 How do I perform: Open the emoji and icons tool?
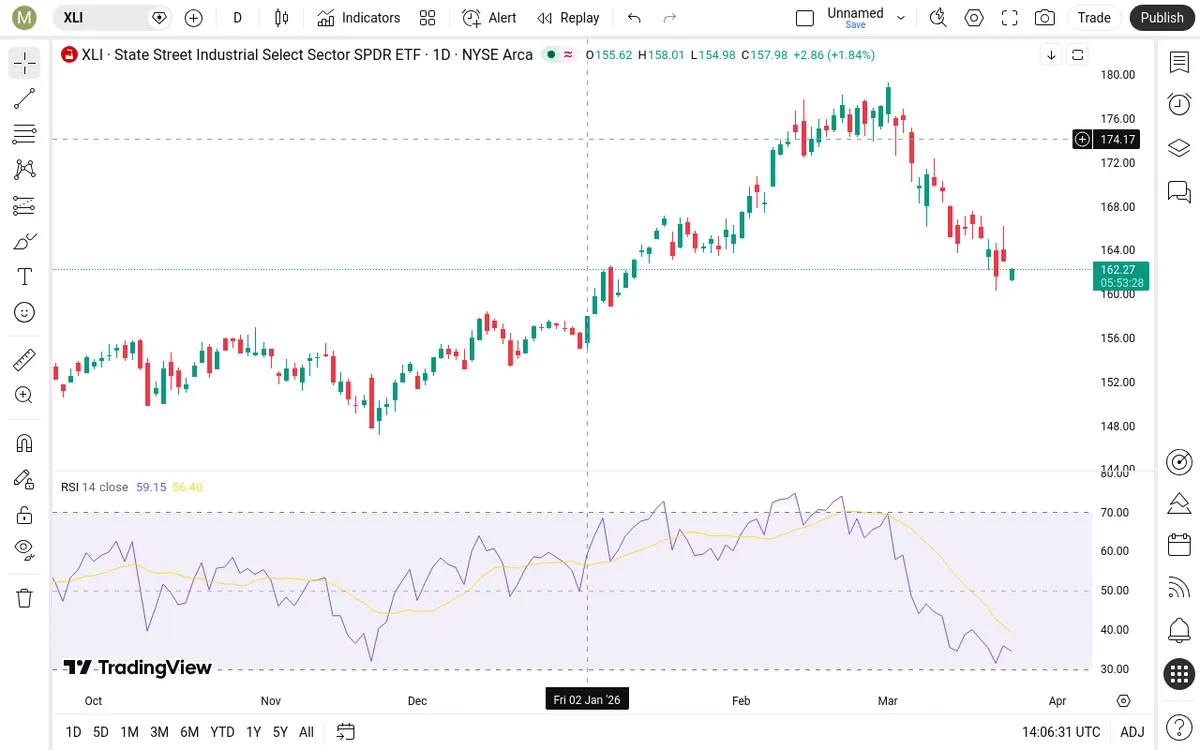25,312
